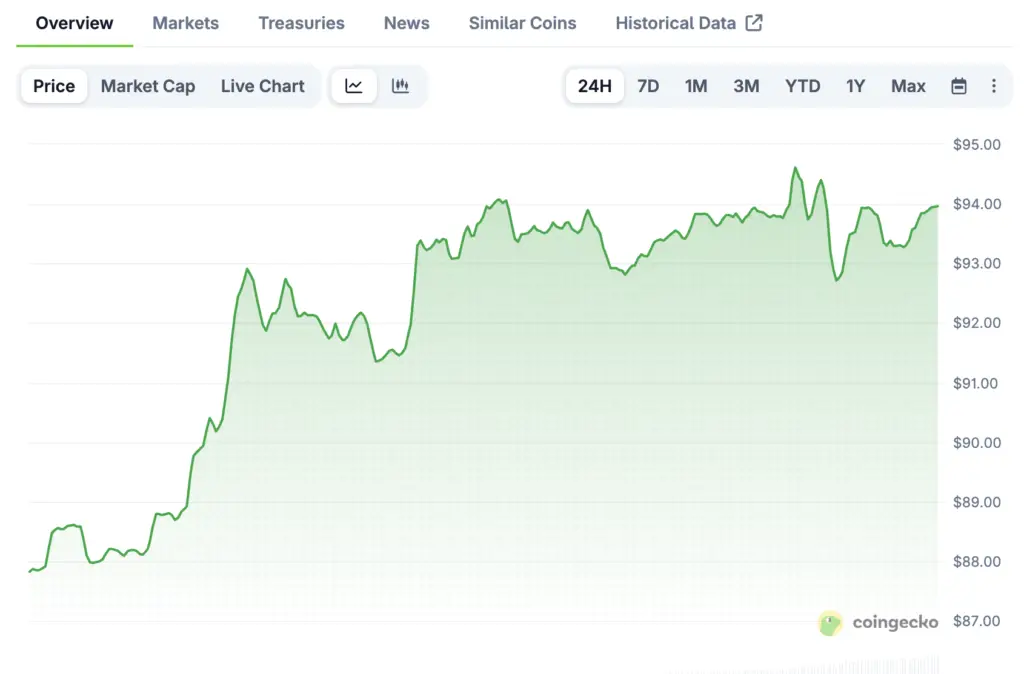This screenshot has height=674, width=1024.
Task: Switch chart to Market Cap
Action: (x=148, y=86)
